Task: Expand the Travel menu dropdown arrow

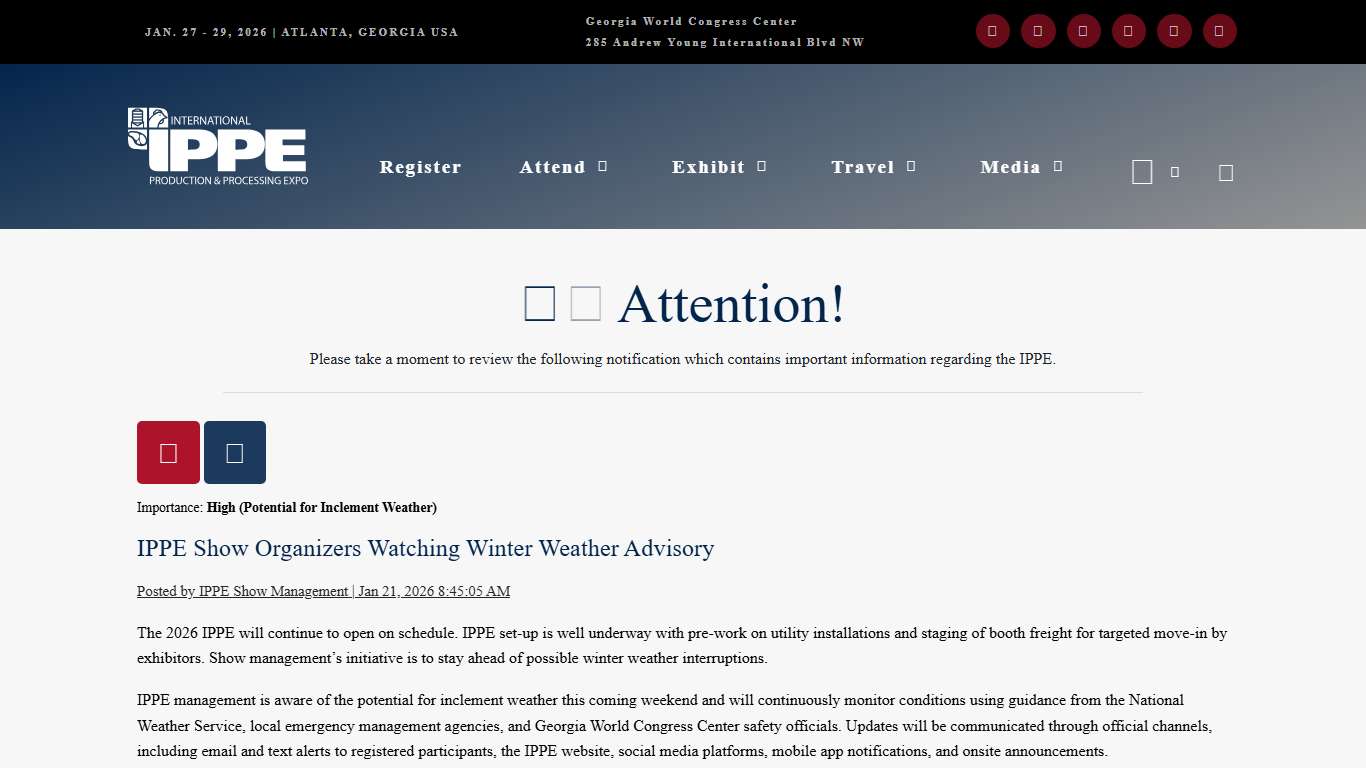Action: point(911,167)
